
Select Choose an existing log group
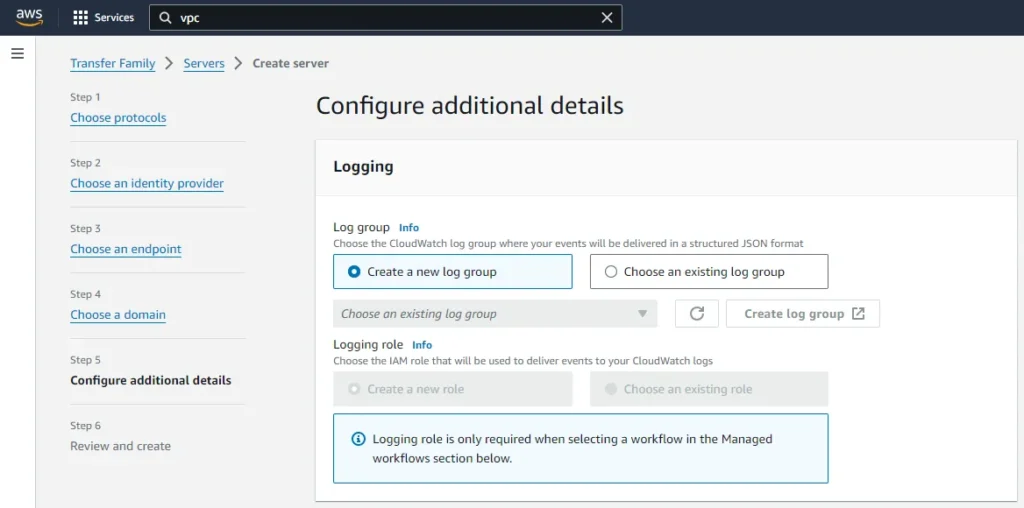(x=611, y=272)
